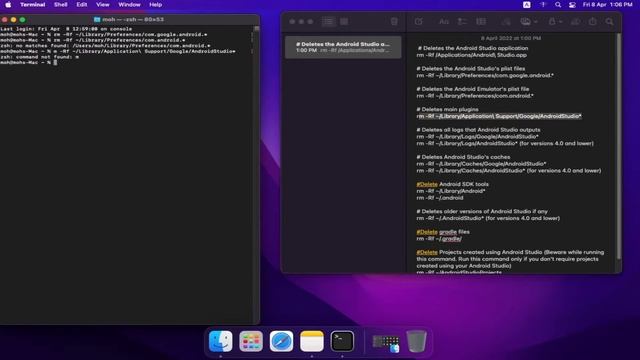
Task: Click the note date '8 April 2022 at 1:00 PM'
Action: tap(511, 38)
